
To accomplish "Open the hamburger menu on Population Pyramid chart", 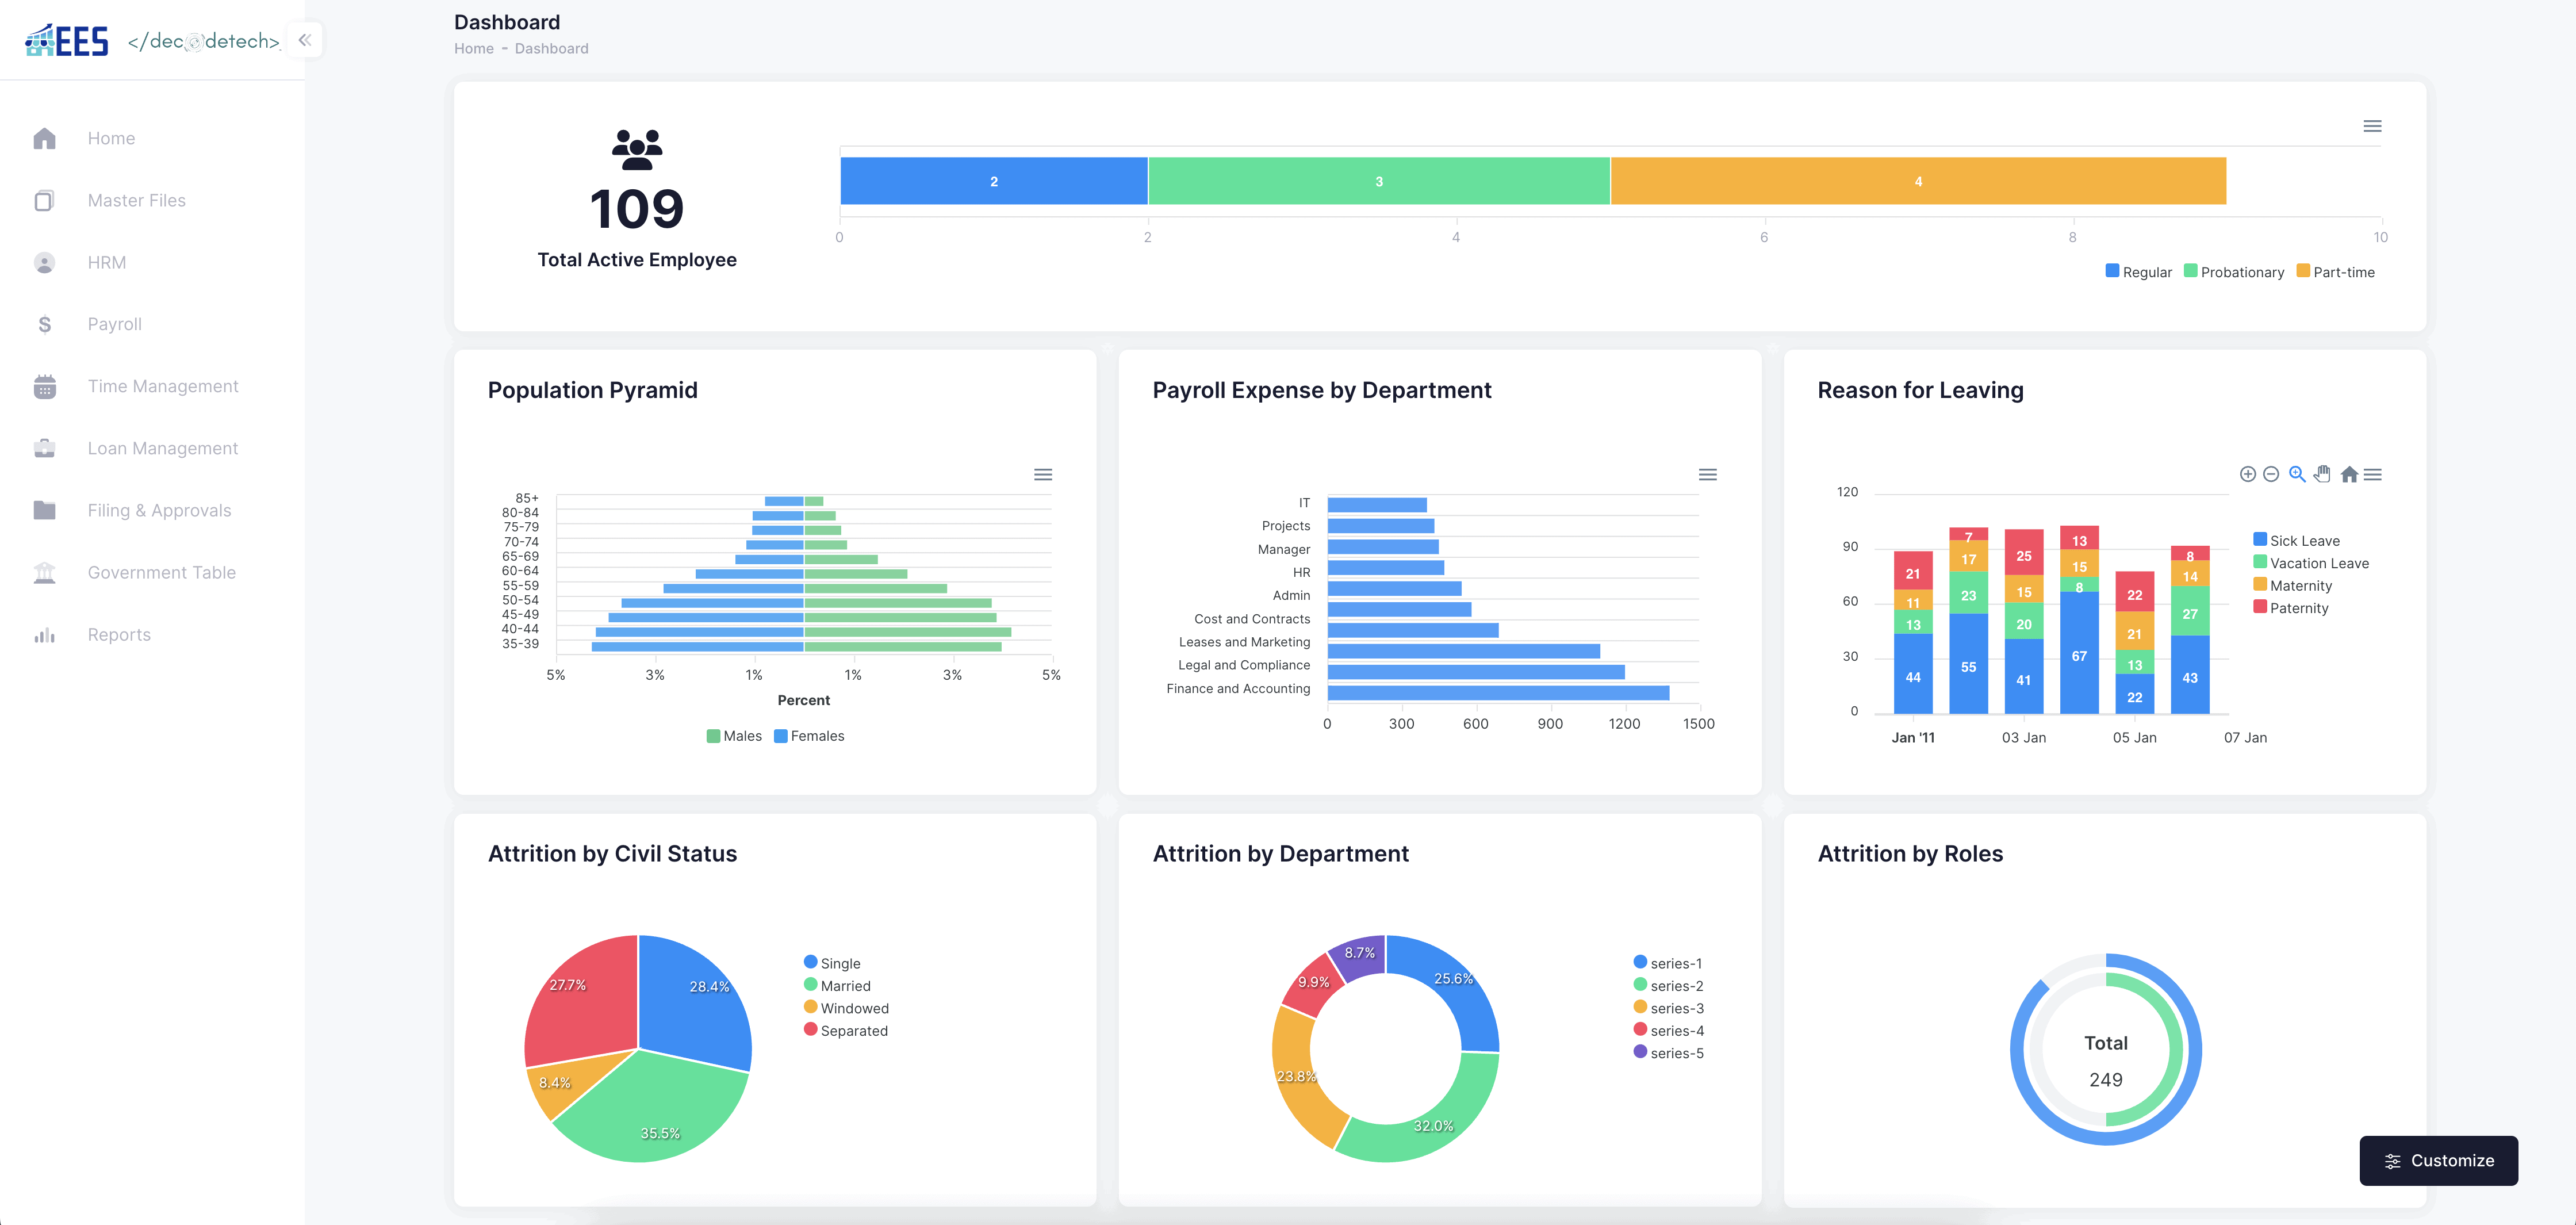I will [1043, 475].
